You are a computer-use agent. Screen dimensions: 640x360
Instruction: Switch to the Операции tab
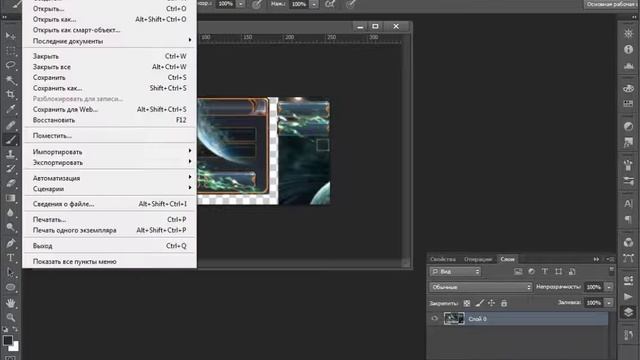point(478,259)
